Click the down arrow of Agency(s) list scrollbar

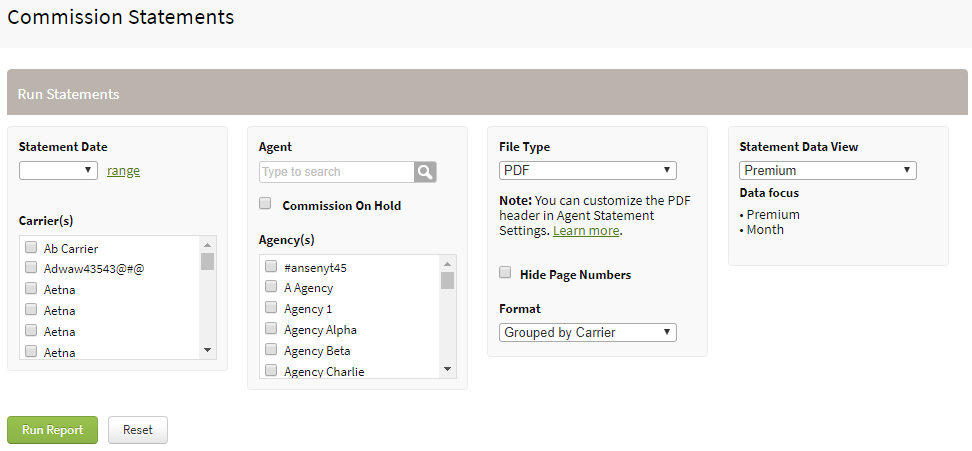(x=448, y=370)
